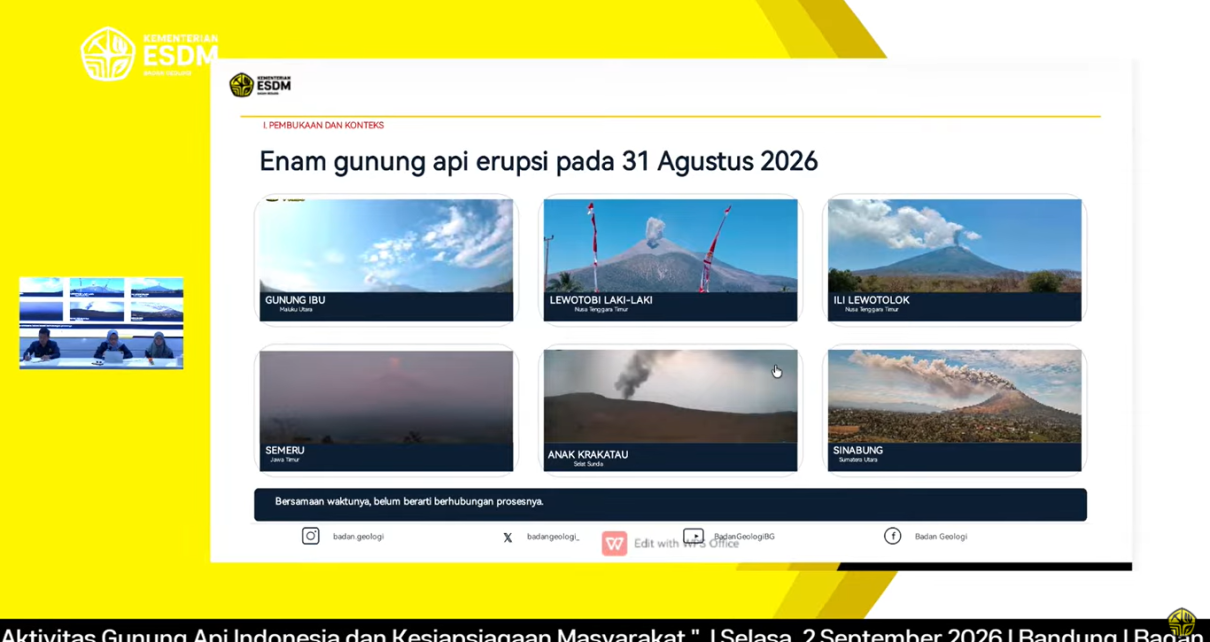Click the WPS Office watermark icon
The width and height of the screenshot is (1210, 642).
point(614,543)
